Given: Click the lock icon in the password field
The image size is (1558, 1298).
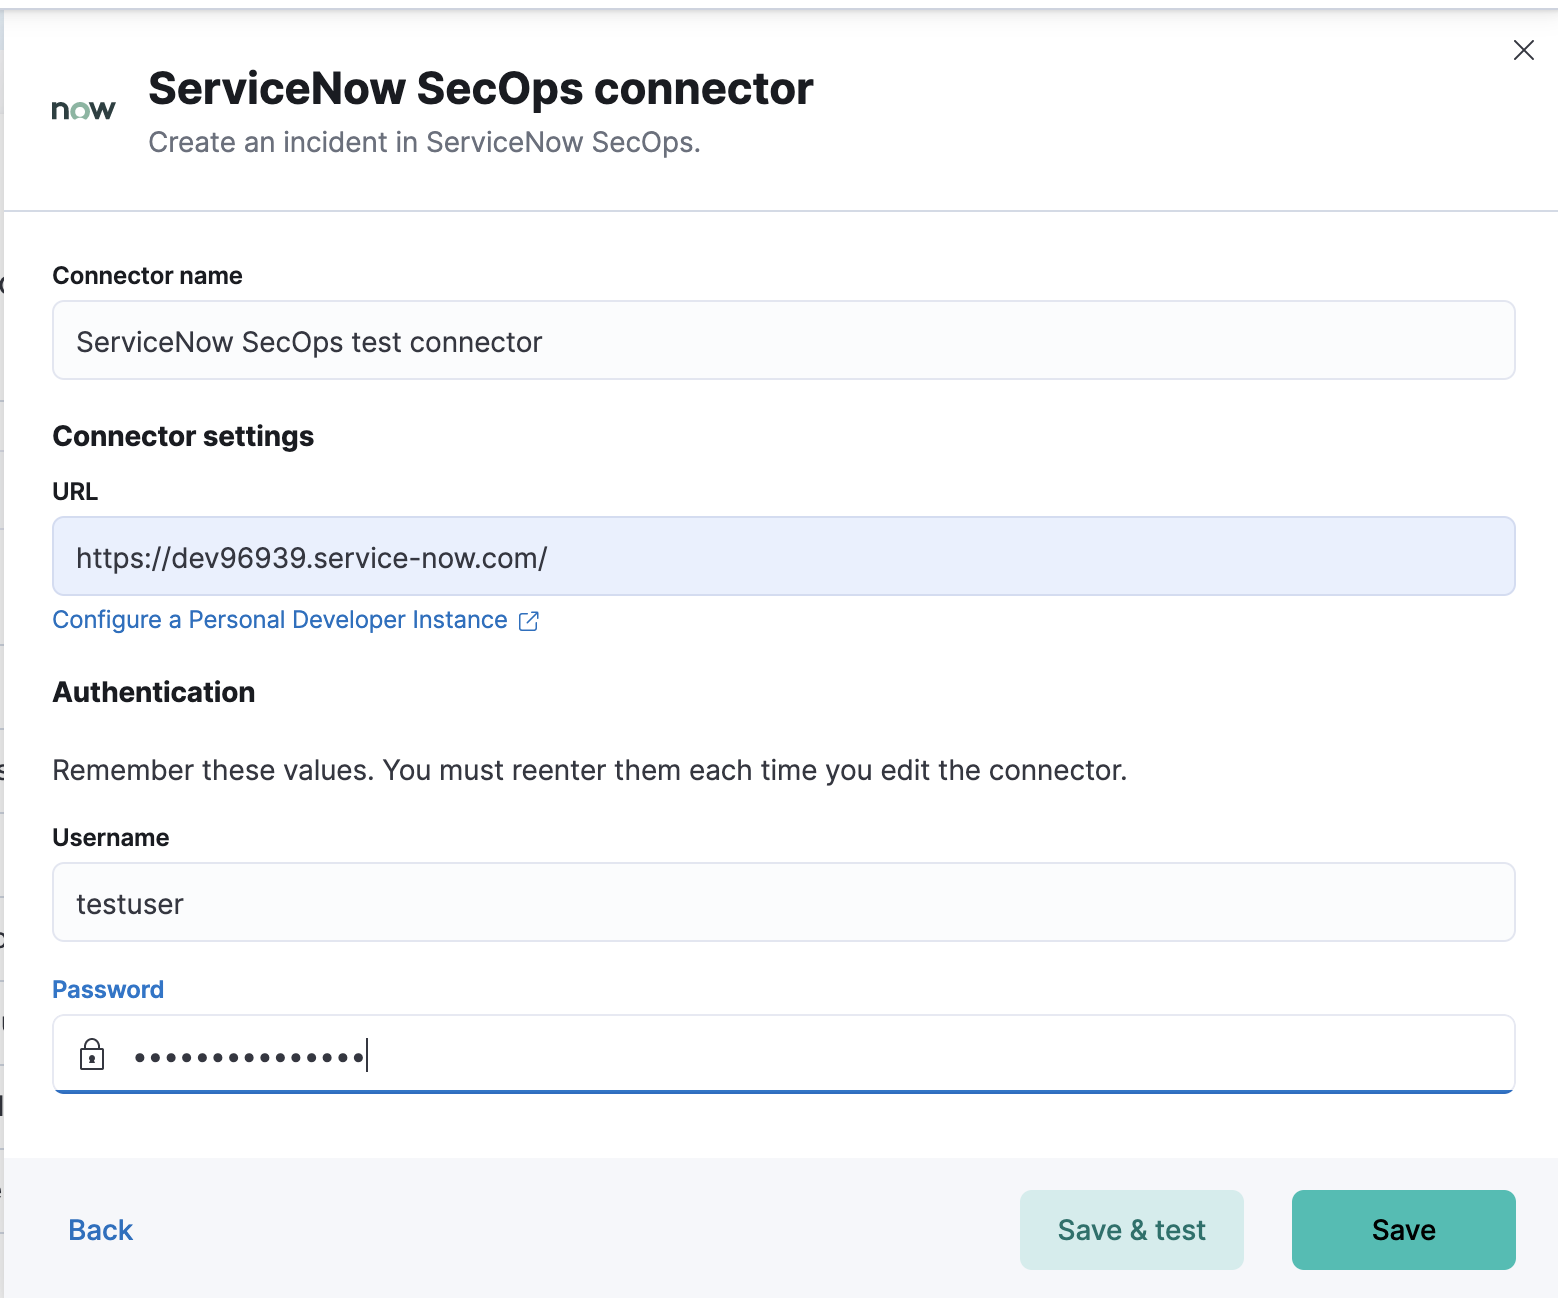Looking at the screenshot, I should coord(92,1054).
